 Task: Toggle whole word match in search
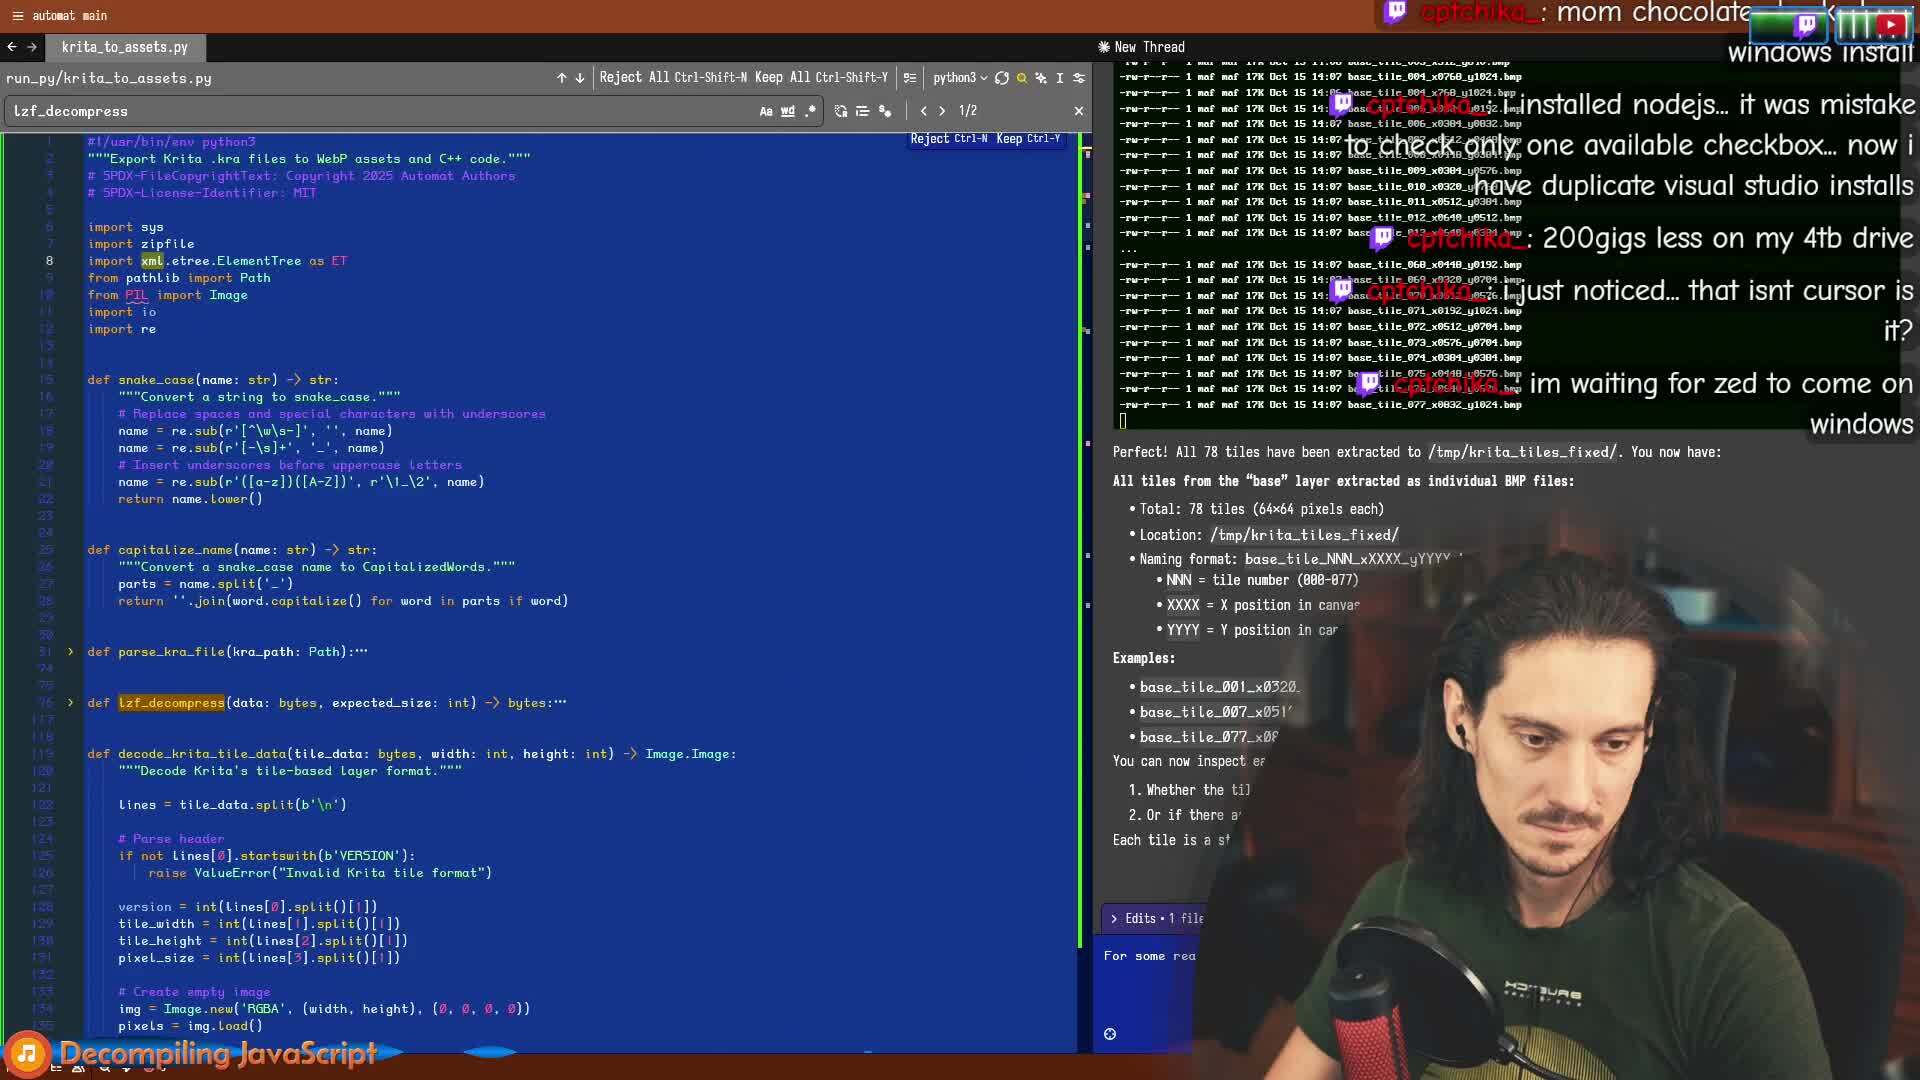click(x=788, y=111)
